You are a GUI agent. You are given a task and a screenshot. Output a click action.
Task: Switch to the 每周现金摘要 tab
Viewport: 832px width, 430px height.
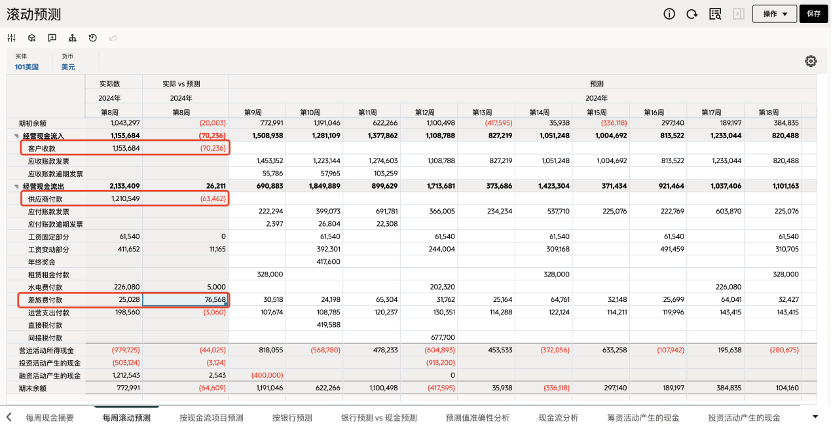coord(50,417)
